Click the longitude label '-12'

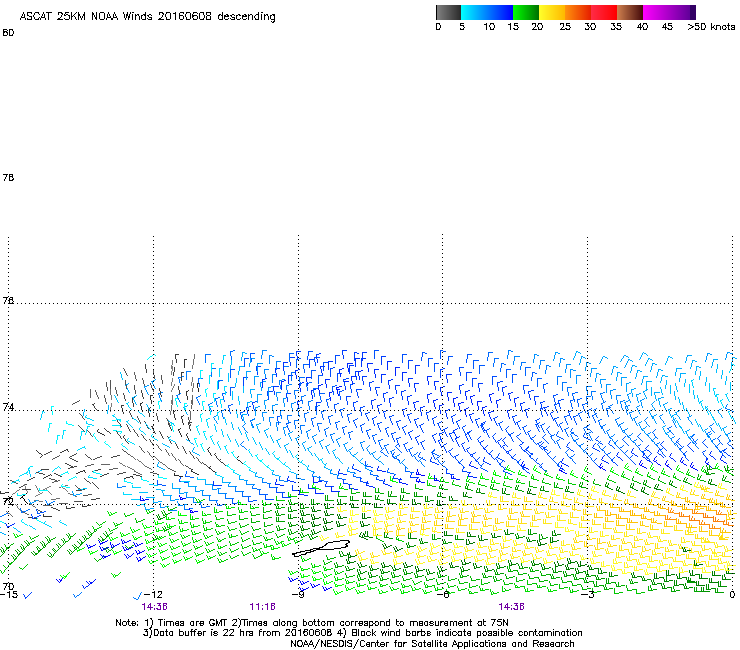point(153,594)
